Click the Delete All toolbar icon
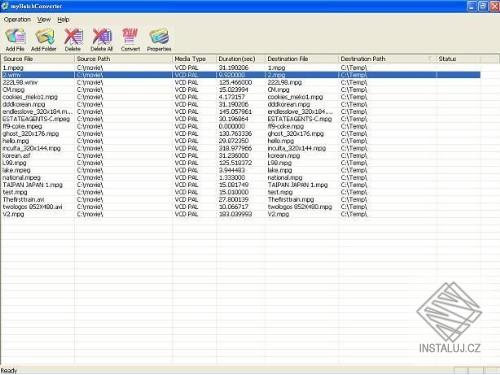 (102, 40)
